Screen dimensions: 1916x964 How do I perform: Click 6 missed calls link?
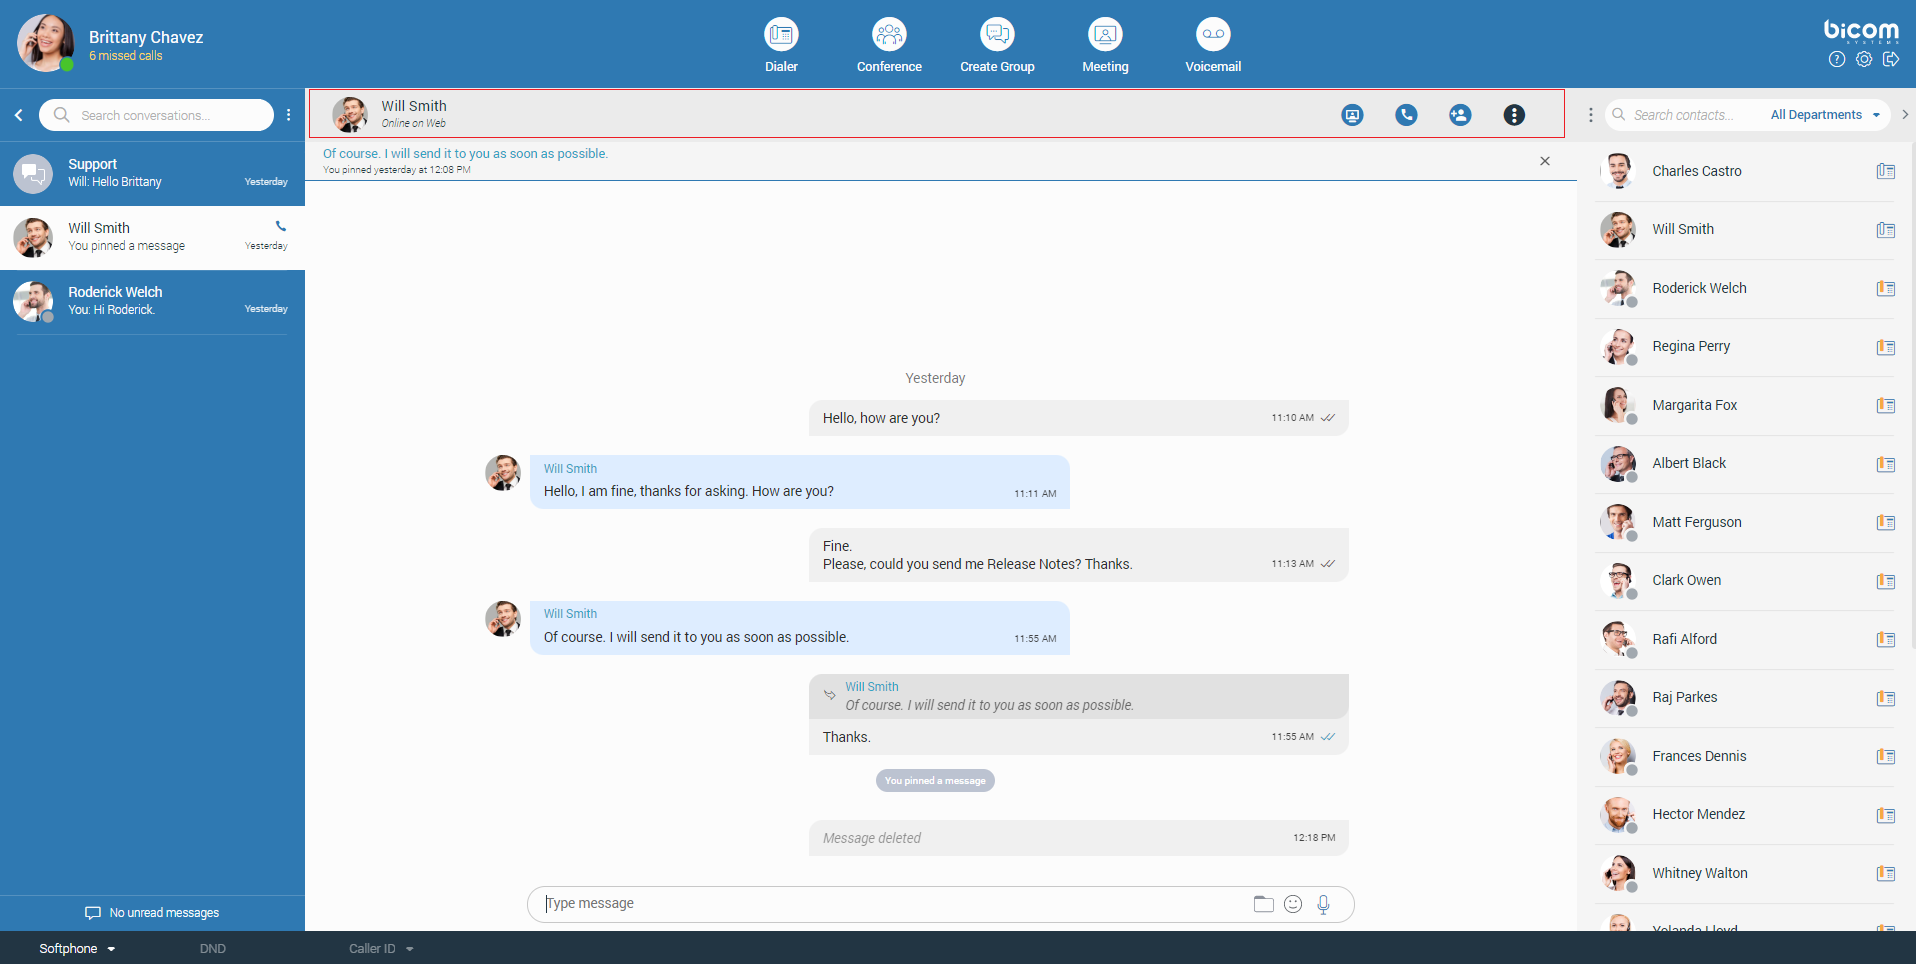click(x=125, y=56)
